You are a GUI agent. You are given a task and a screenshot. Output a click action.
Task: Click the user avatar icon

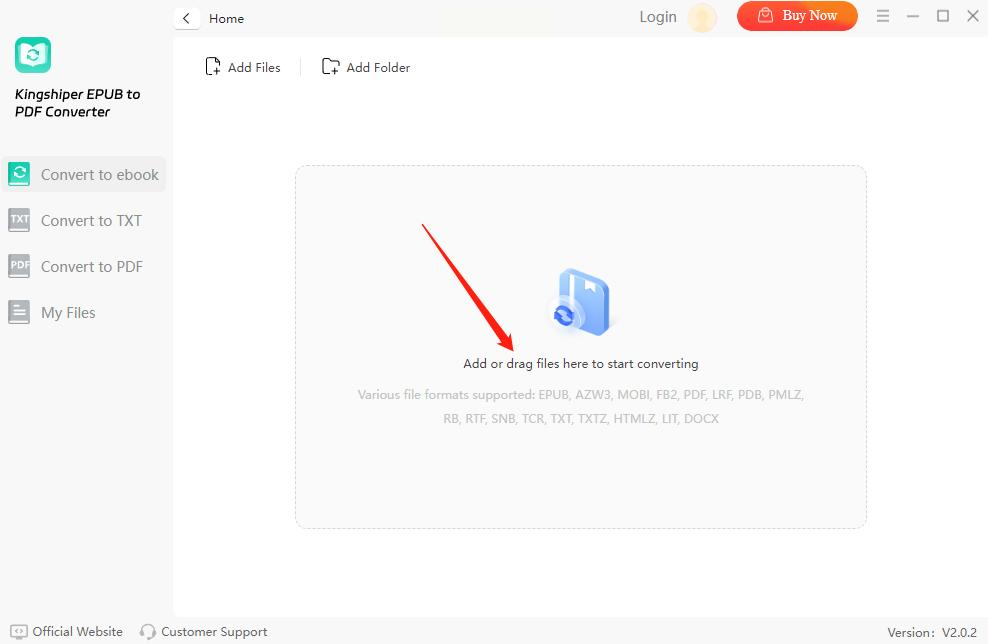point(701,18)
